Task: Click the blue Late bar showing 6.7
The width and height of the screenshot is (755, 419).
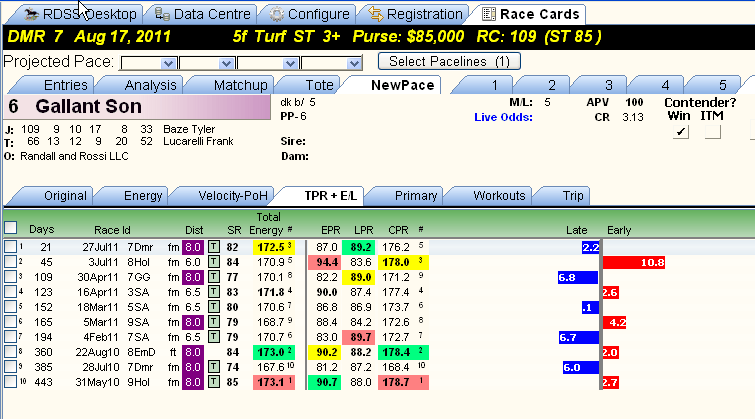Action: tap(578, 338)
